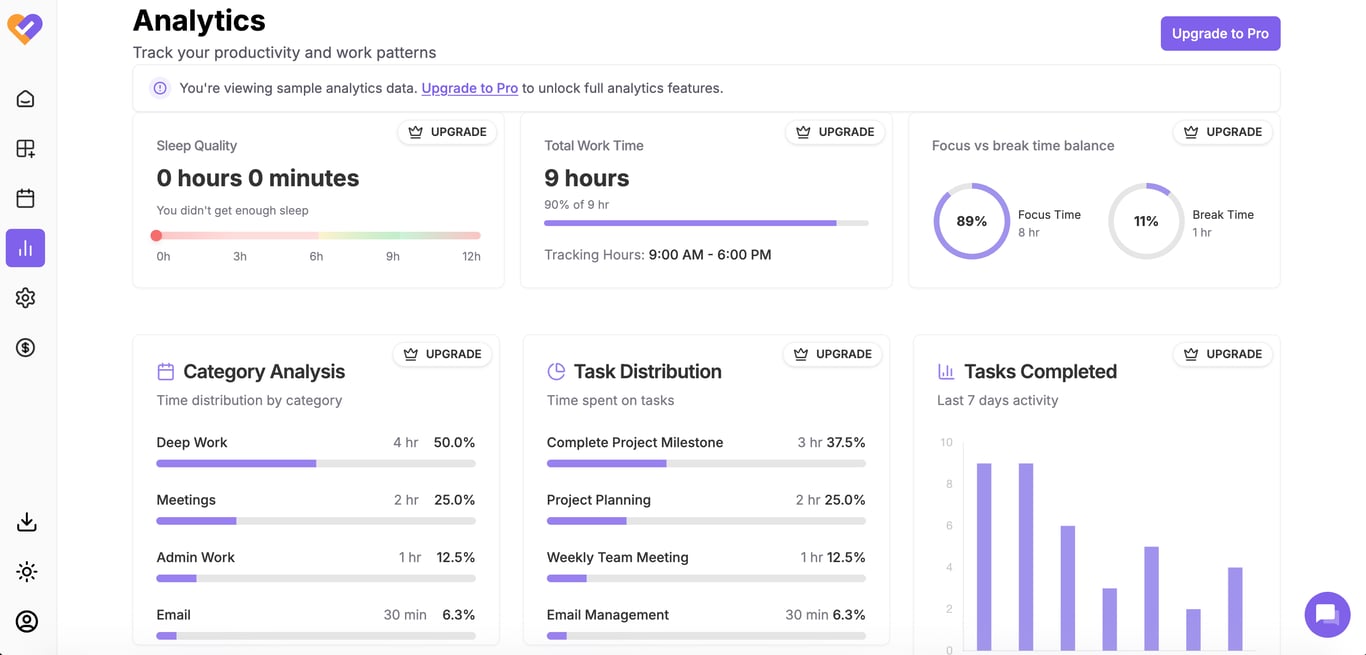Click UPGRADE on the Task Distribution card

point(832,353)
